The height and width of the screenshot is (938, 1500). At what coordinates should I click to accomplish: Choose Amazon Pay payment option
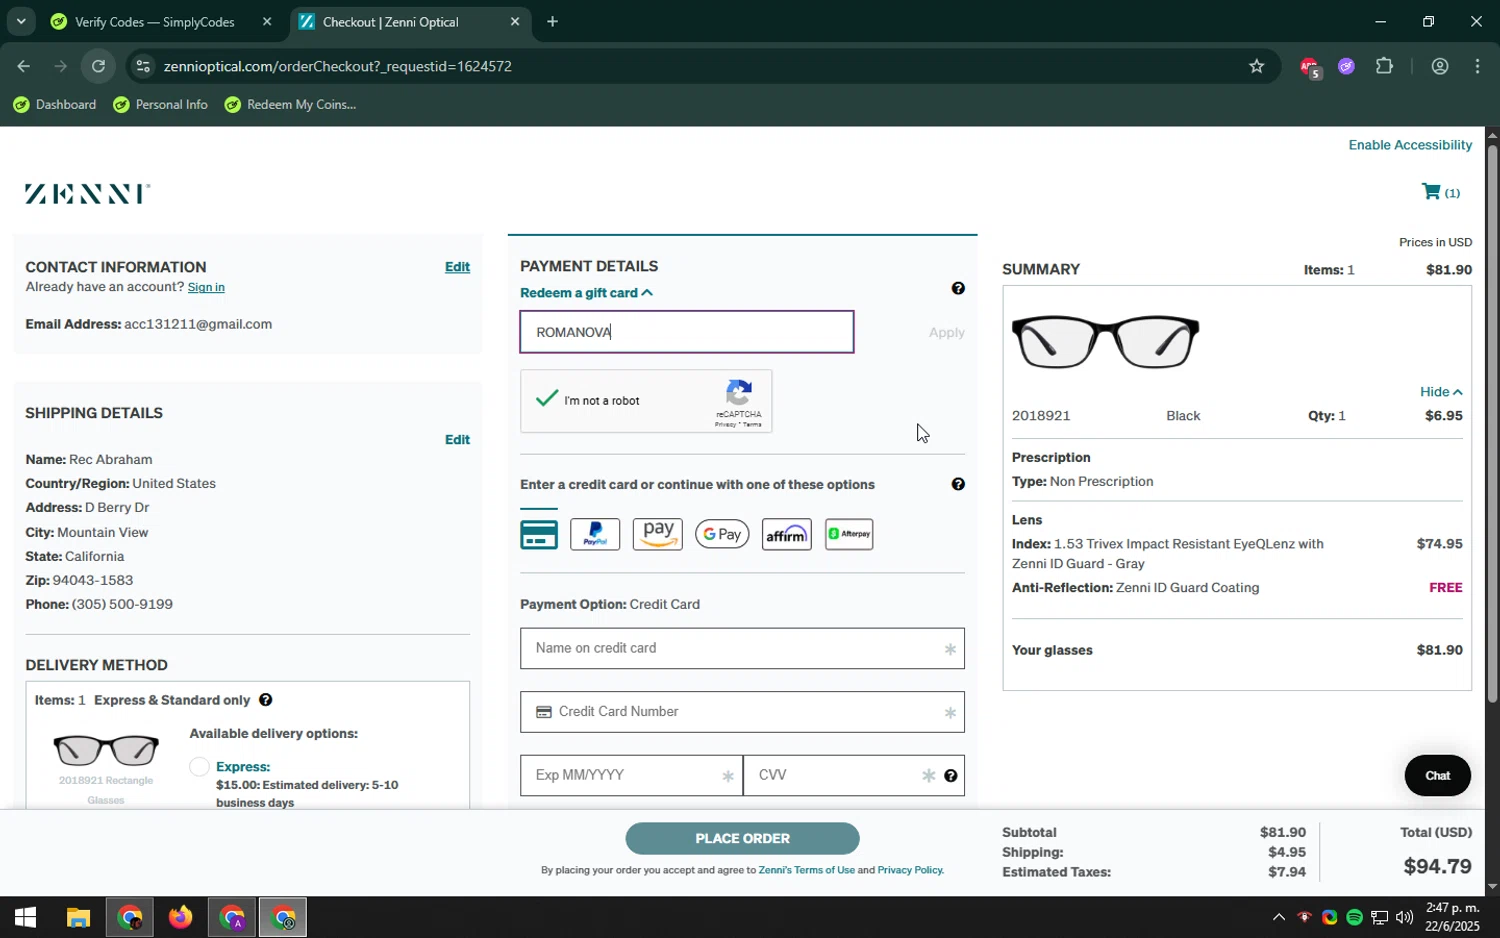658,535
